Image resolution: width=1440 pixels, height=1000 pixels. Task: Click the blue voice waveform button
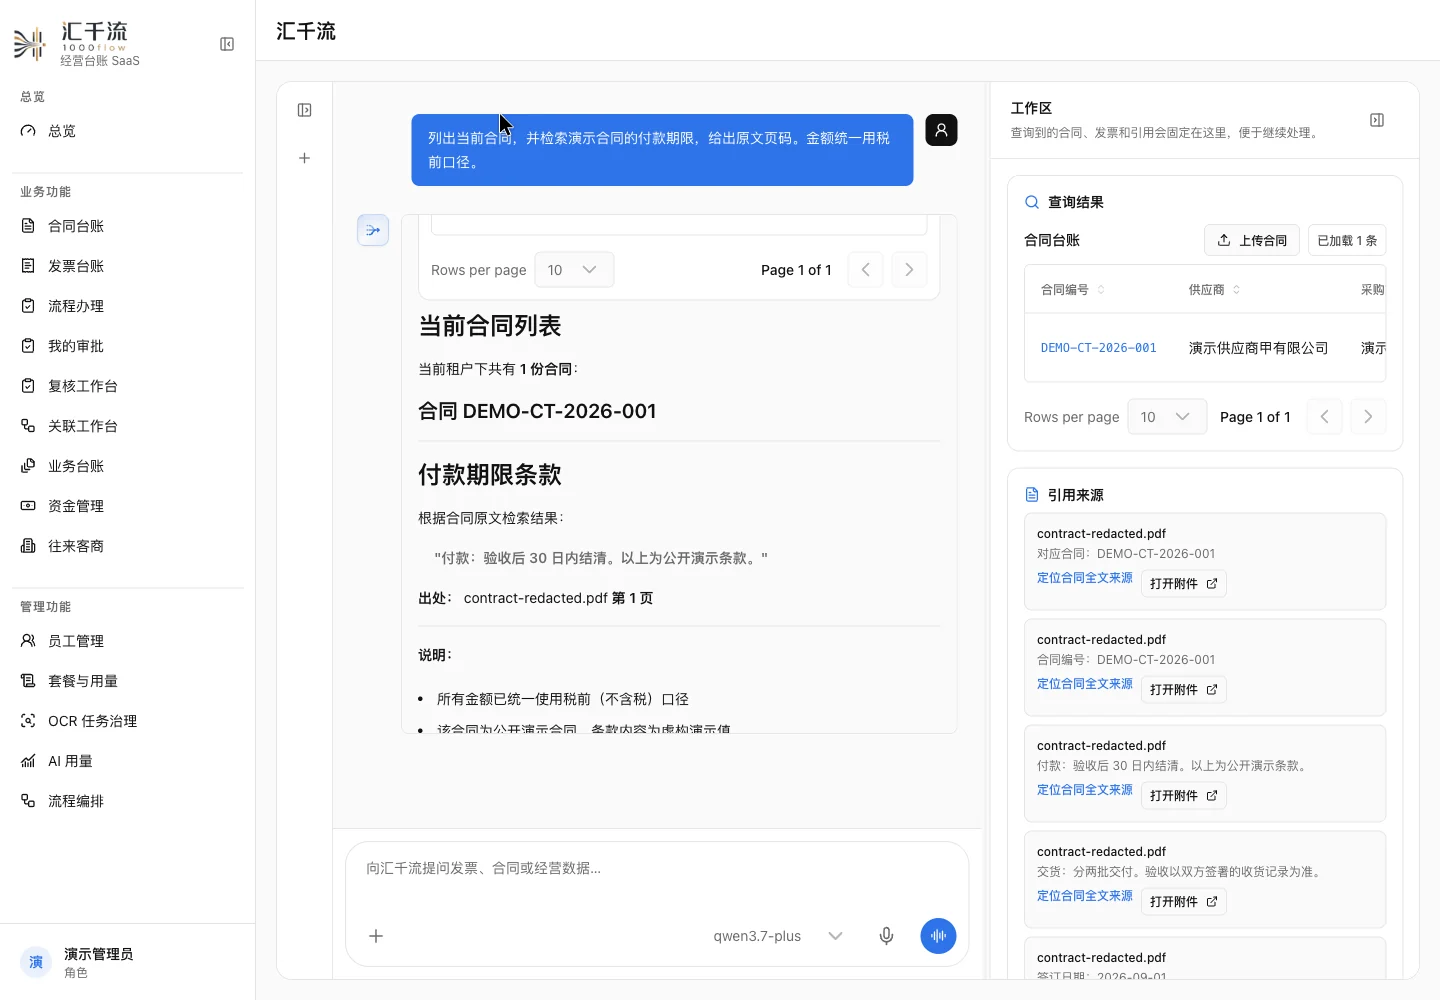click(938, 936)
